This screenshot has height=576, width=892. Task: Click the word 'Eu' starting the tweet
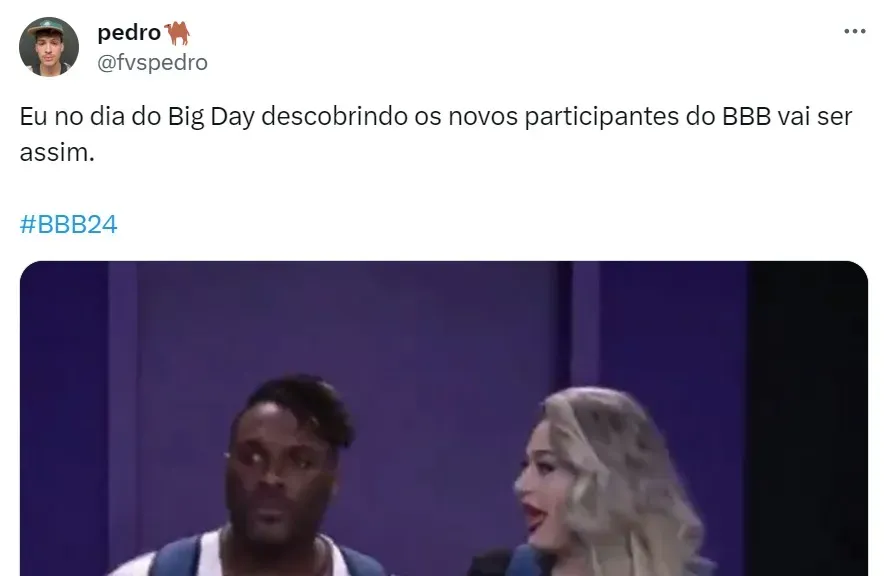[x=34, y=117]
